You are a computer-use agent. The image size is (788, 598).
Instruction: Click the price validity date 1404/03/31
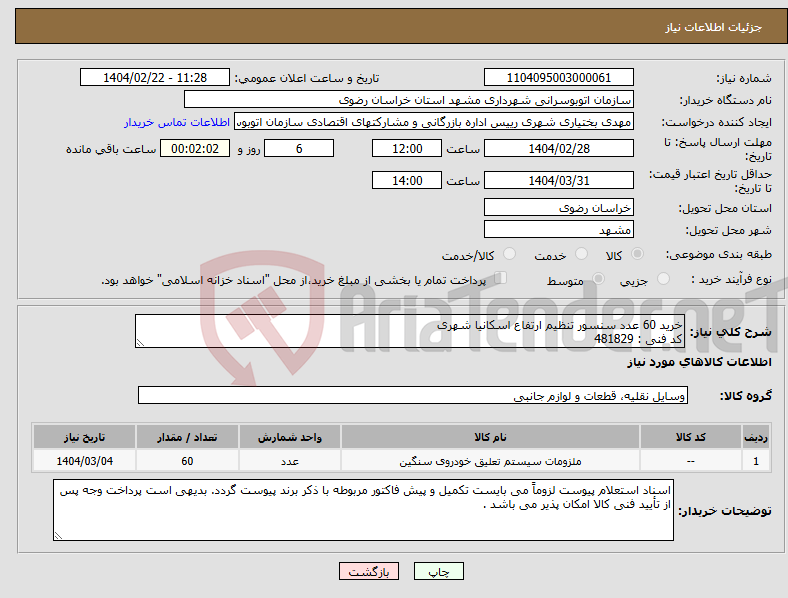558,180
